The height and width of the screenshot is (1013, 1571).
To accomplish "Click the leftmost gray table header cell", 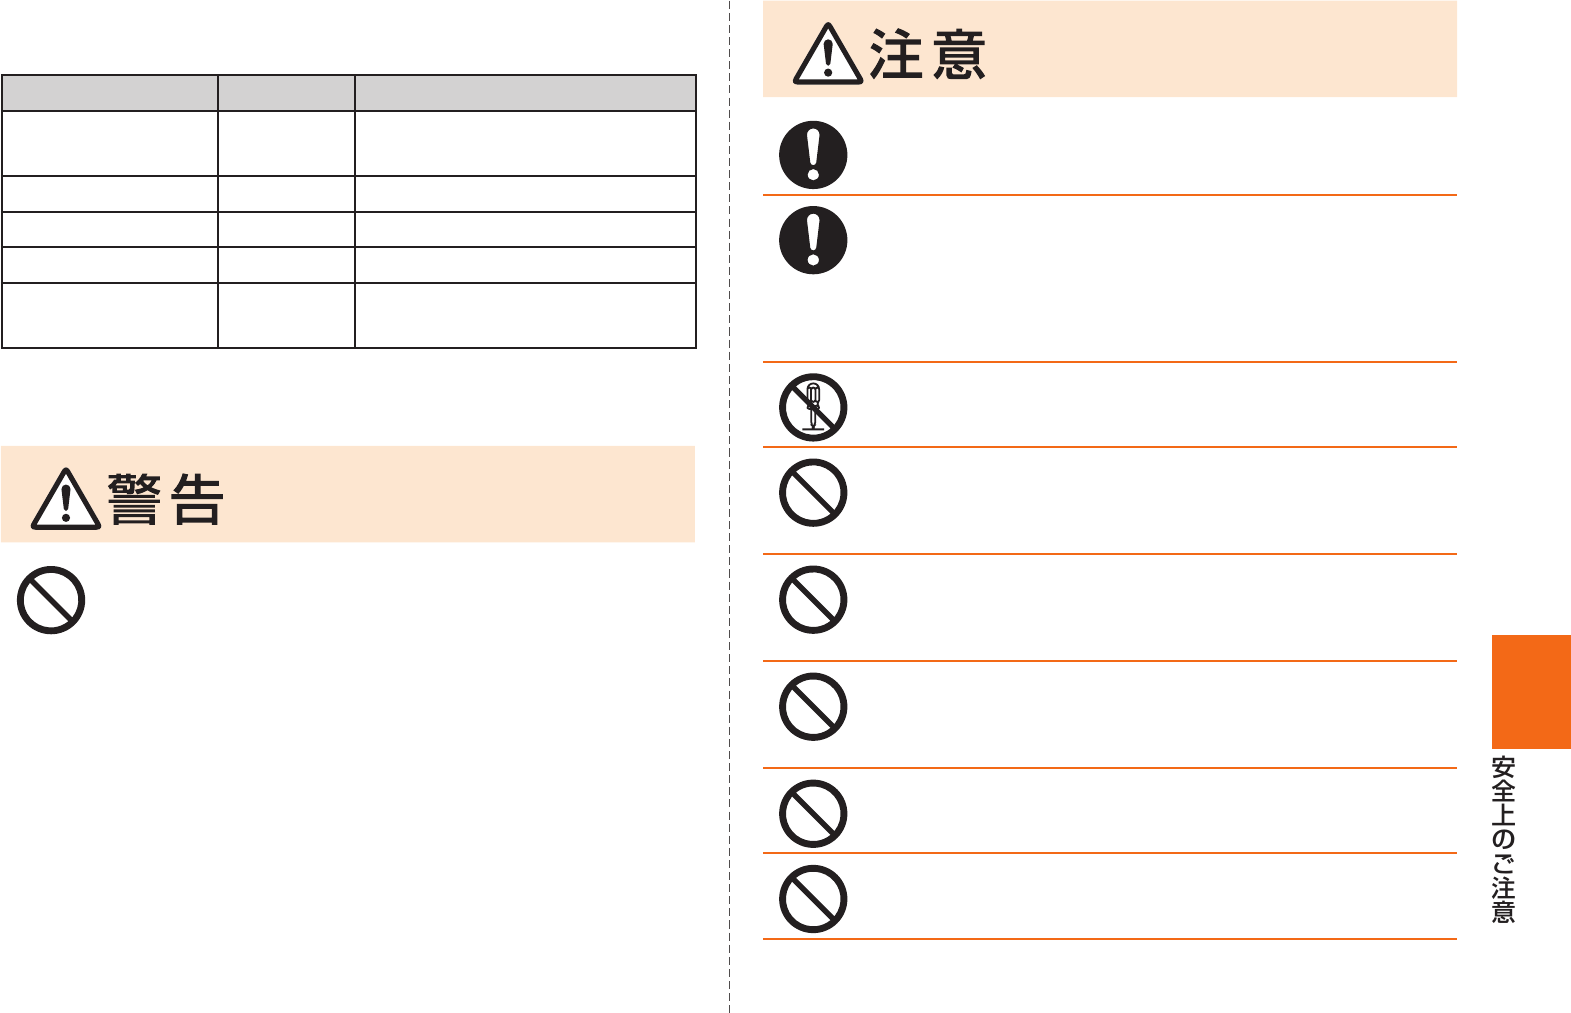I will 110,92.
